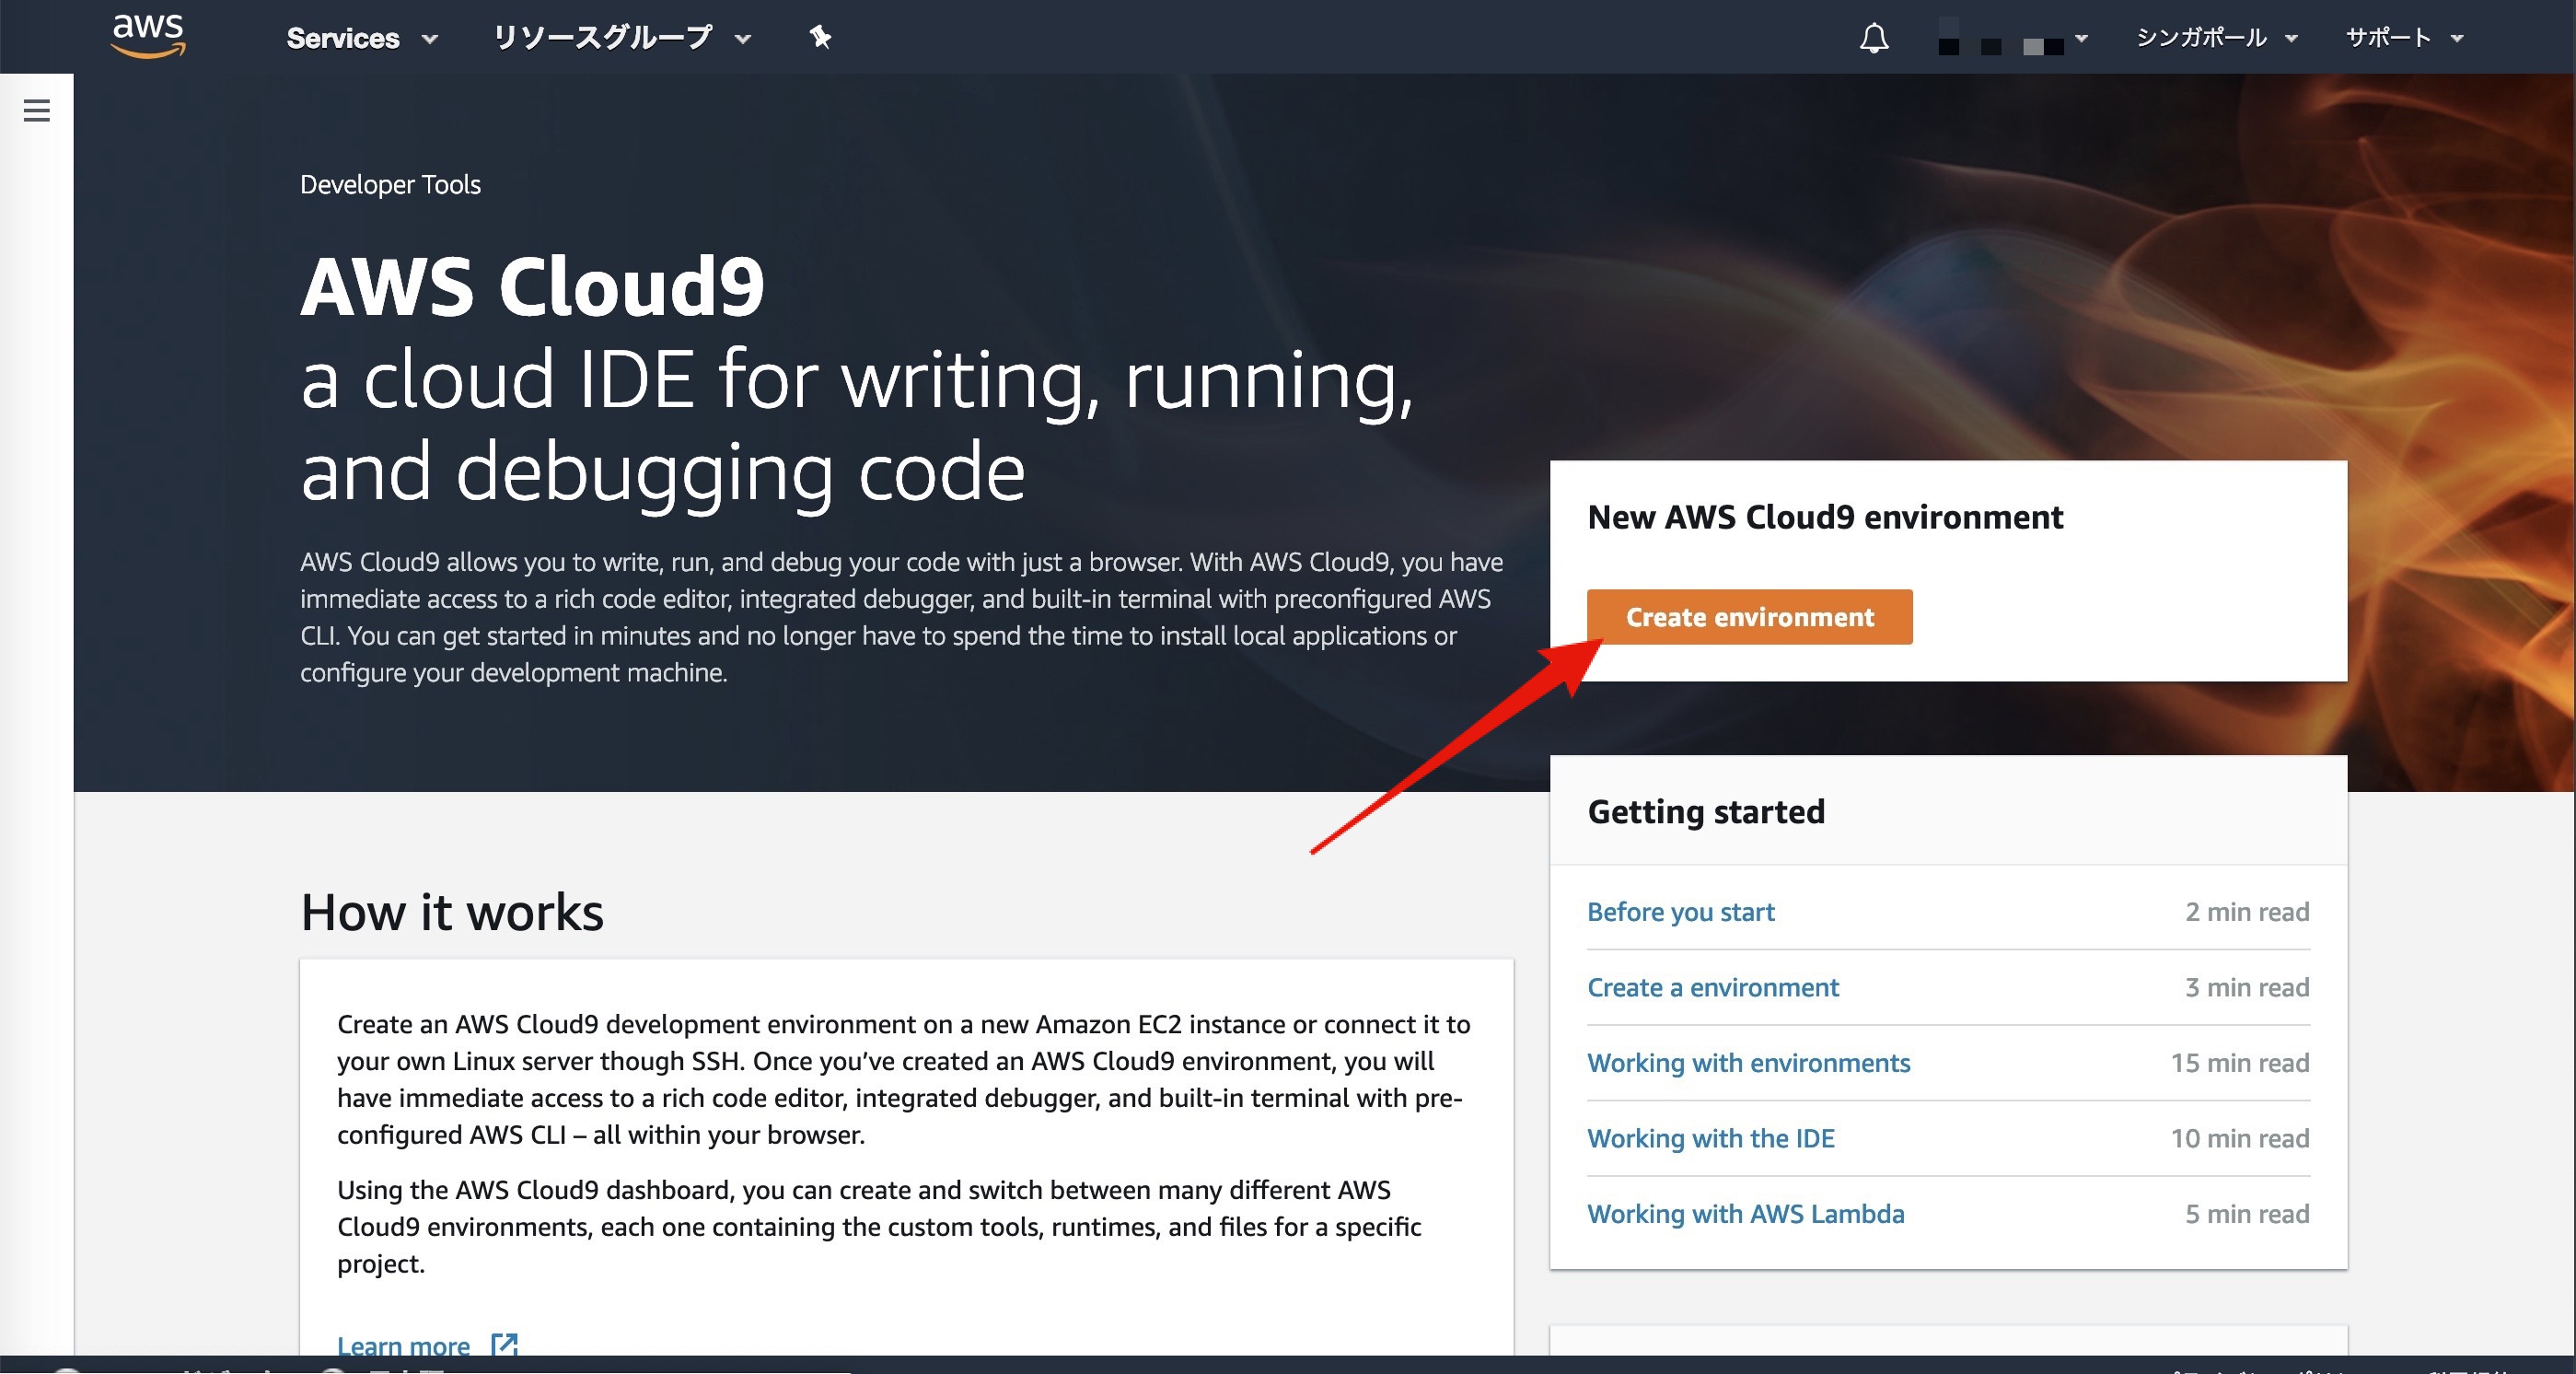Open the Working with AWS Lambda link
The image size is (2576, 1374).
click(1745, 1214)
